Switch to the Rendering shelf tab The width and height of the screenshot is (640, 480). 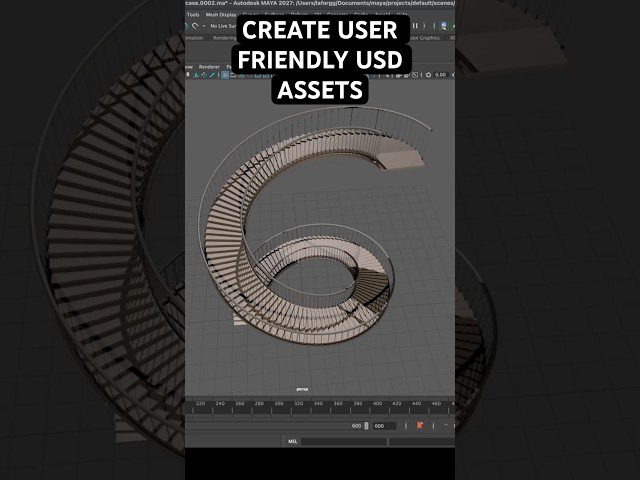coord(224,38)
